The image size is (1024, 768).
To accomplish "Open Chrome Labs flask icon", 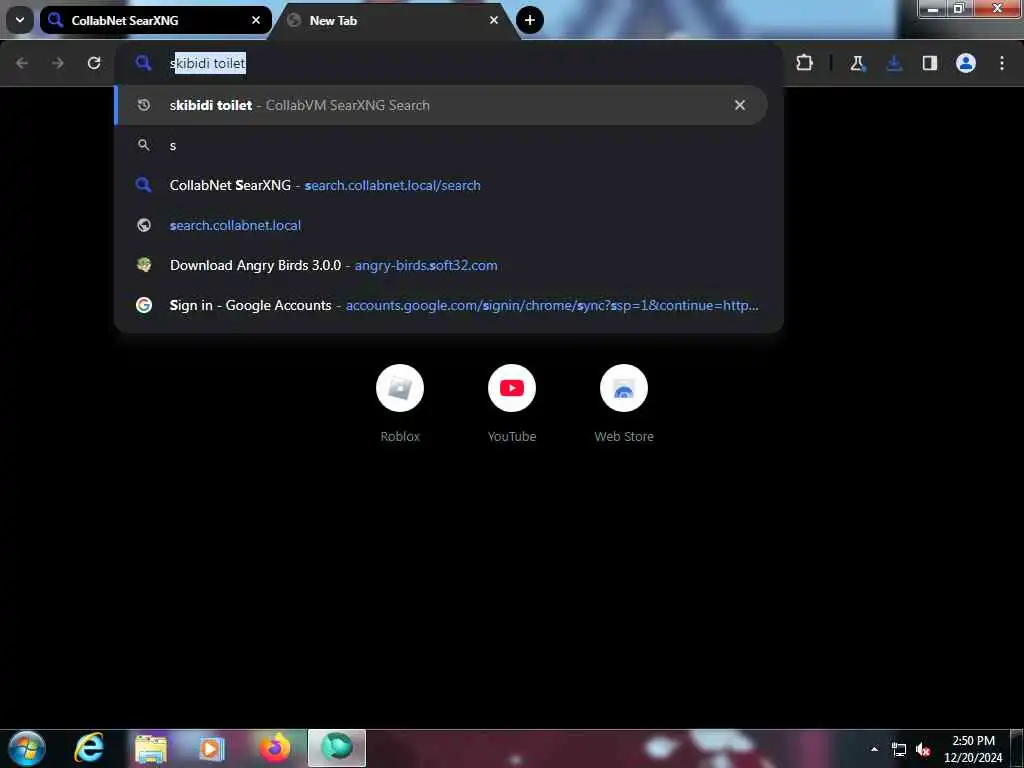I will pos(857,63).
